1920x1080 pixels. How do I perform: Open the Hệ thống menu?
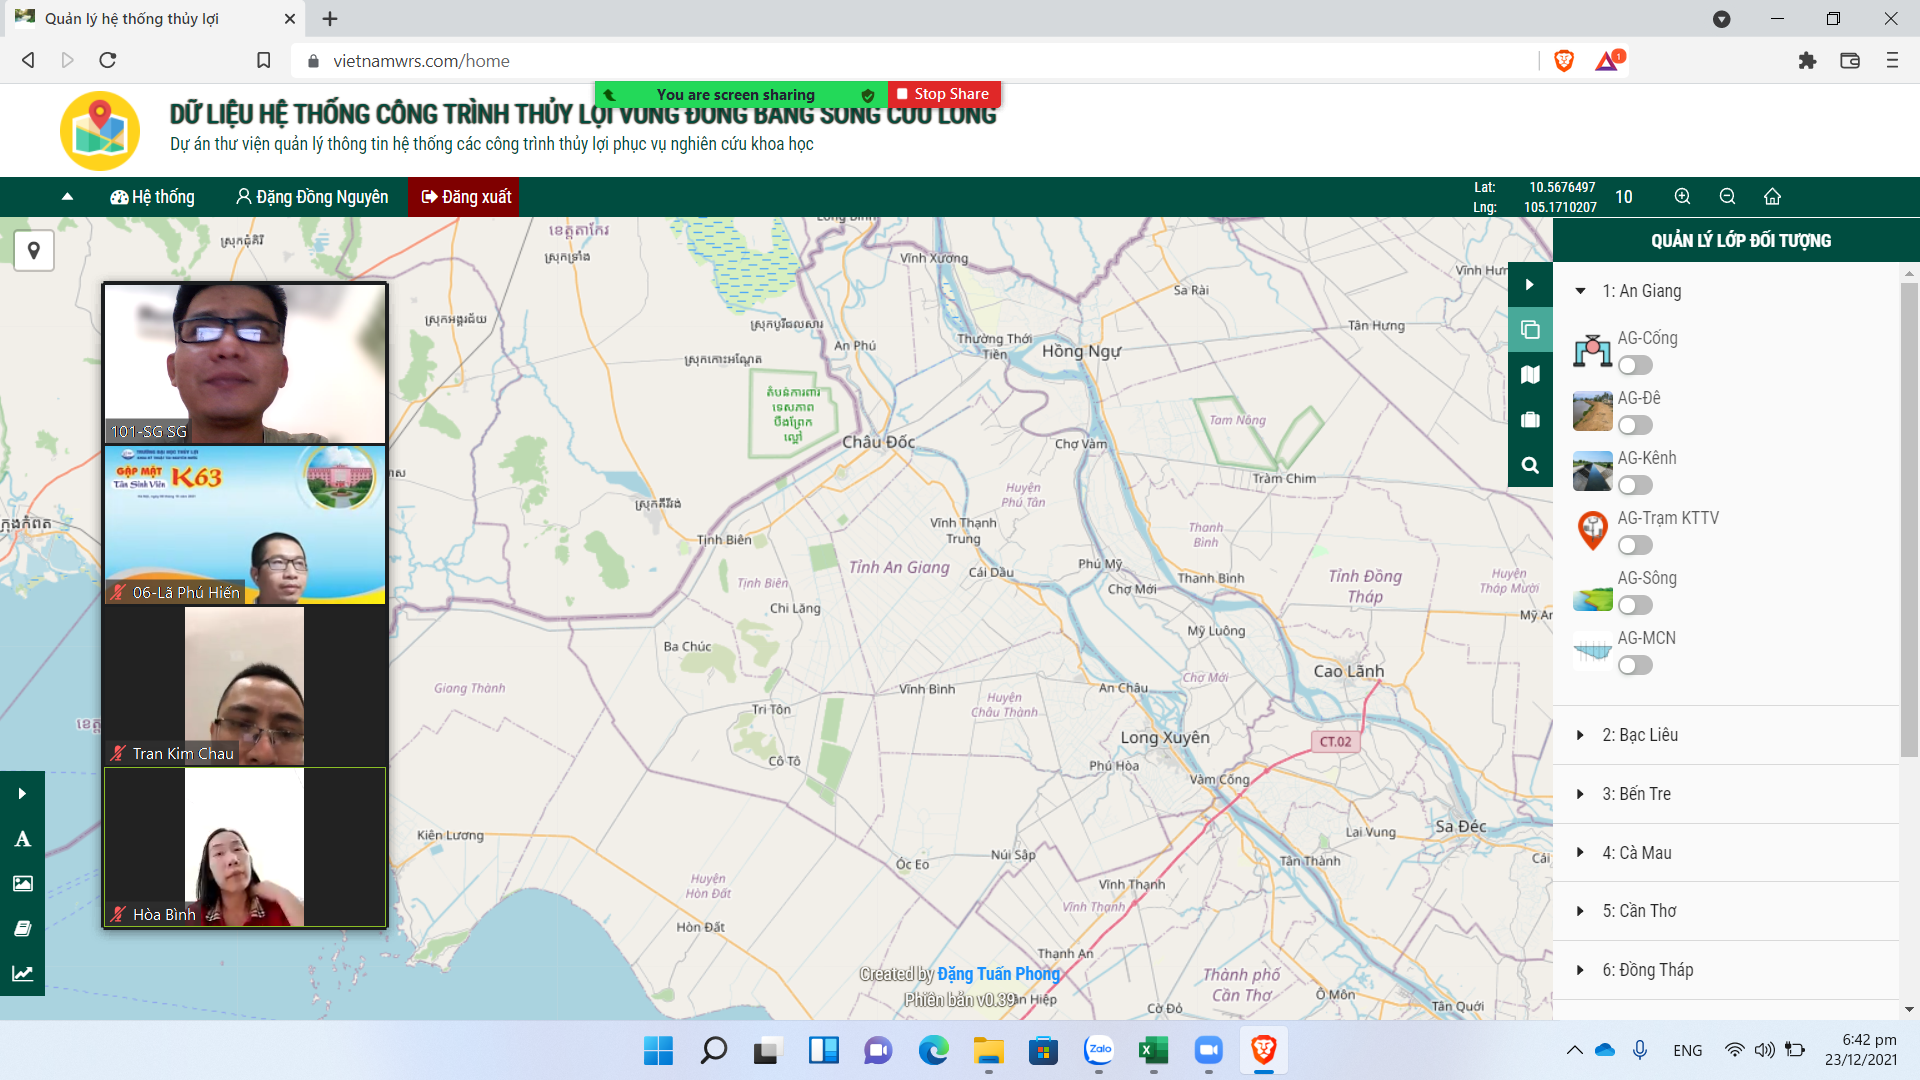tap(152, 197)
